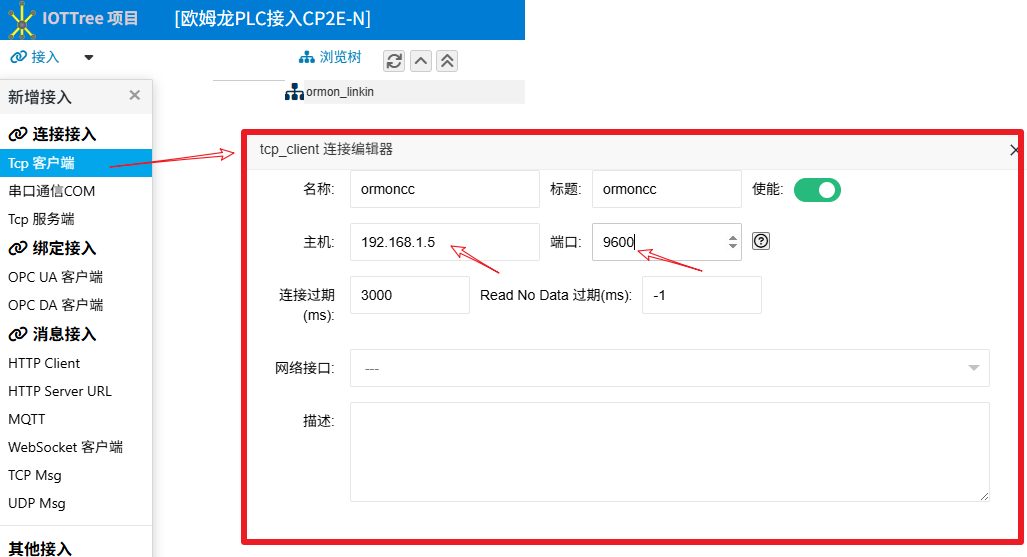Toggle the 使能 enable switch

pos(817,190)
